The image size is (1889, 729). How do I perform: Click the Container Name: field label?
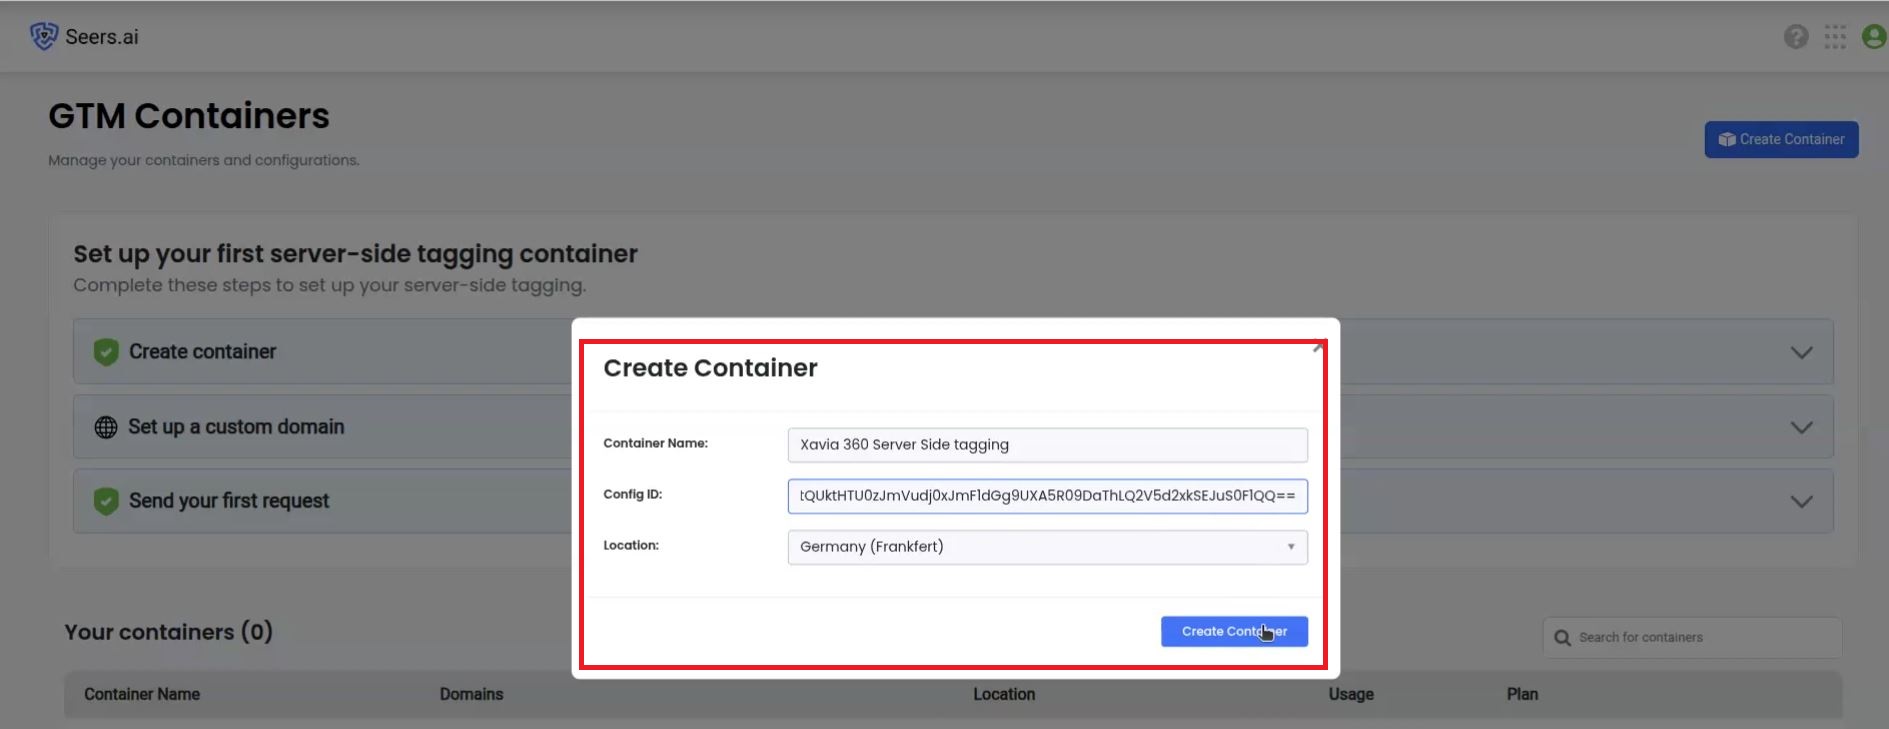(x=655, y=443)
